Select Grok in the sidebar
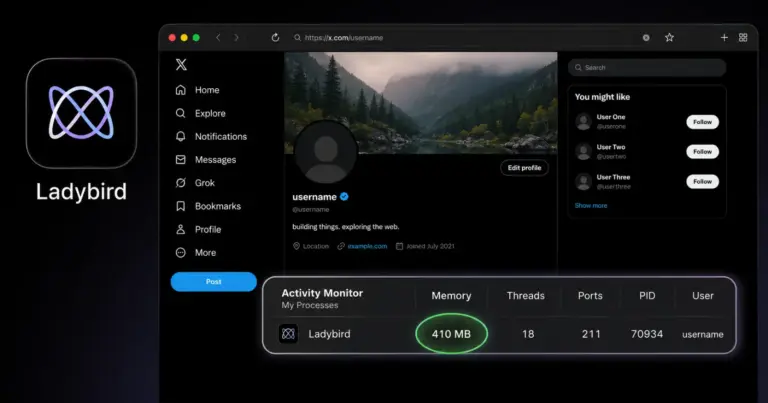The image size is (768, 403). click(195, 183)
